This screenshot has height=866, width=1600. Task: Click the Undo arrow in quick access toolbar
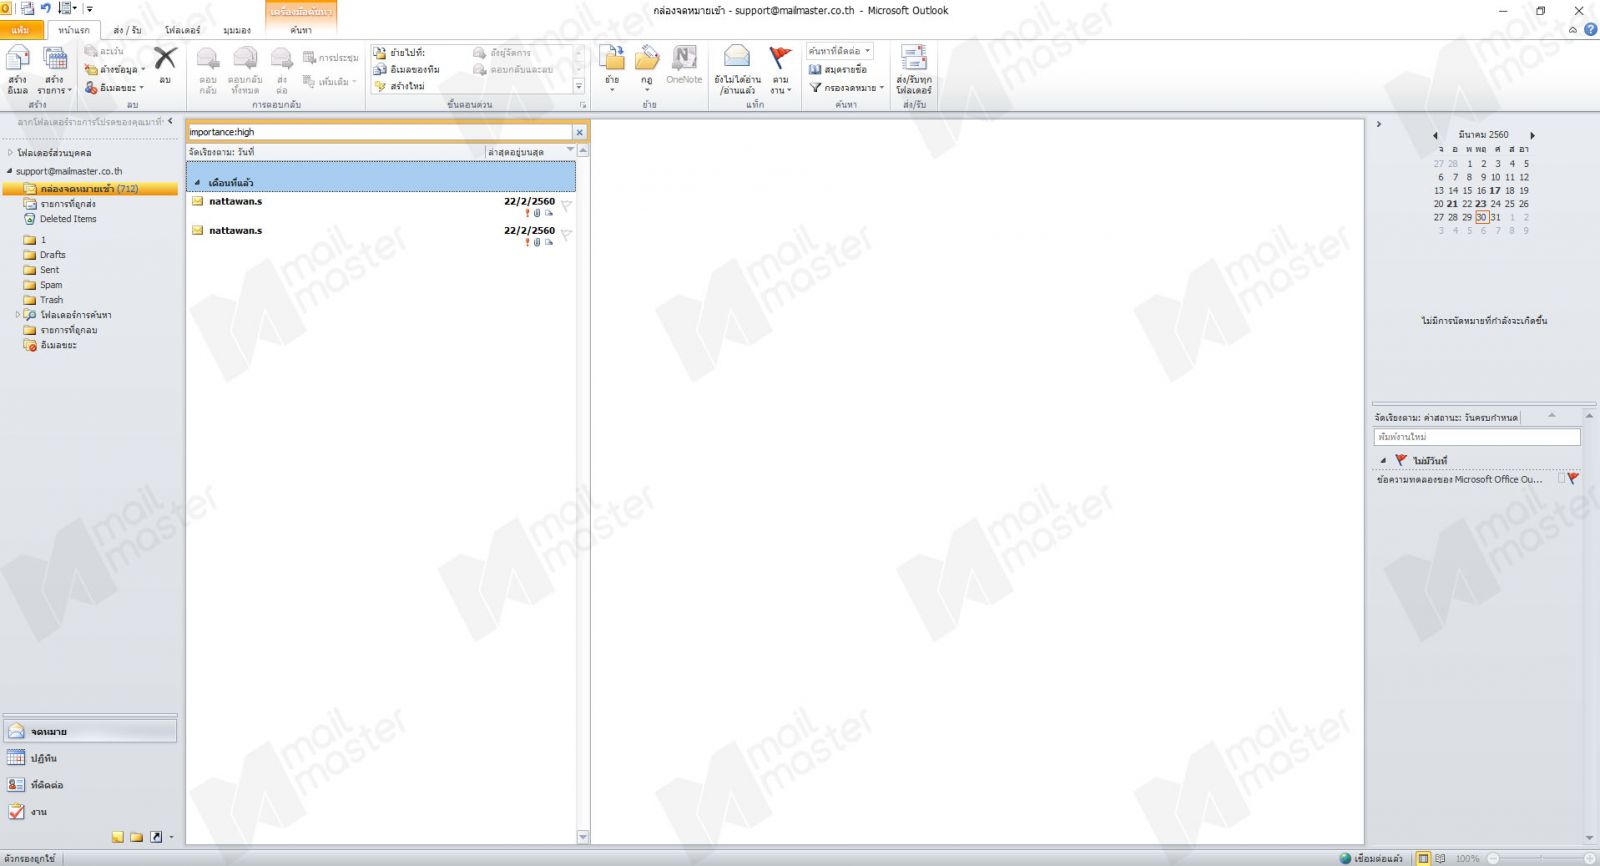pos(45,8)
